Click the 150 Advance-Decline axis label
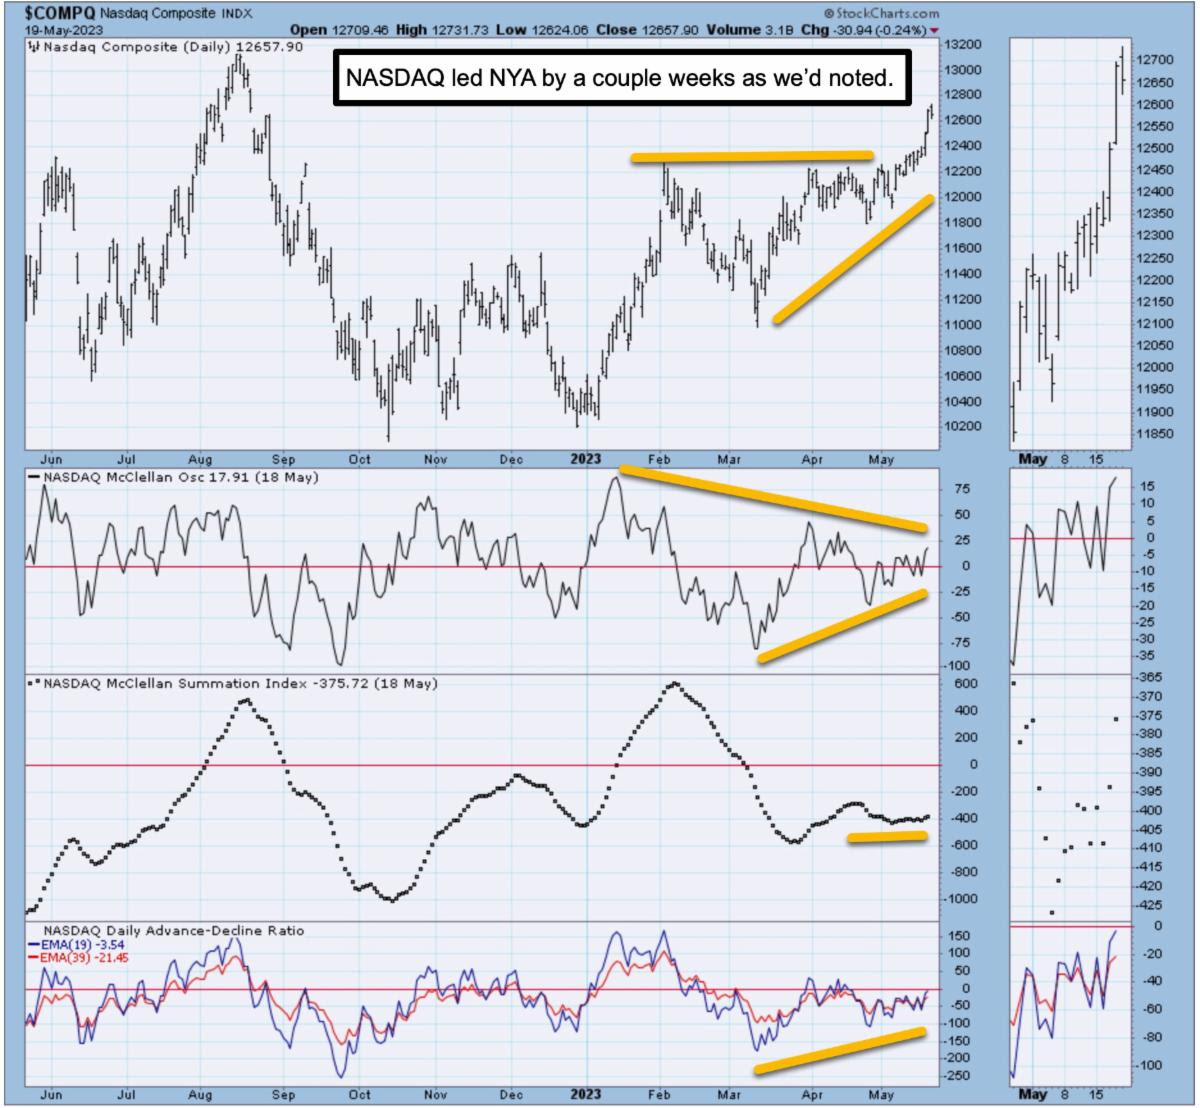1200x1108 pixels. [962, 935]
